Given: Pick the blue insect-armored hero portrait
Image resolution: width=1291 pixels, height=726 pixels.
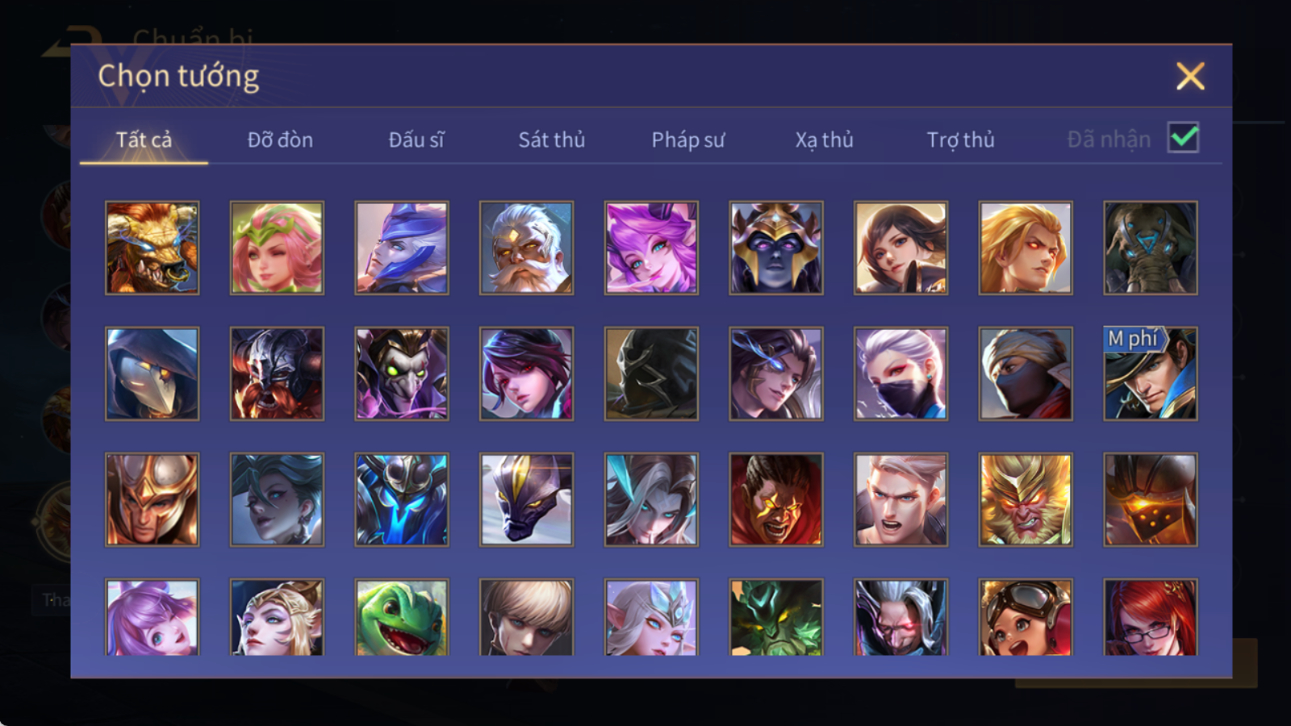Looking at the screenshot, I should point(401,500).
